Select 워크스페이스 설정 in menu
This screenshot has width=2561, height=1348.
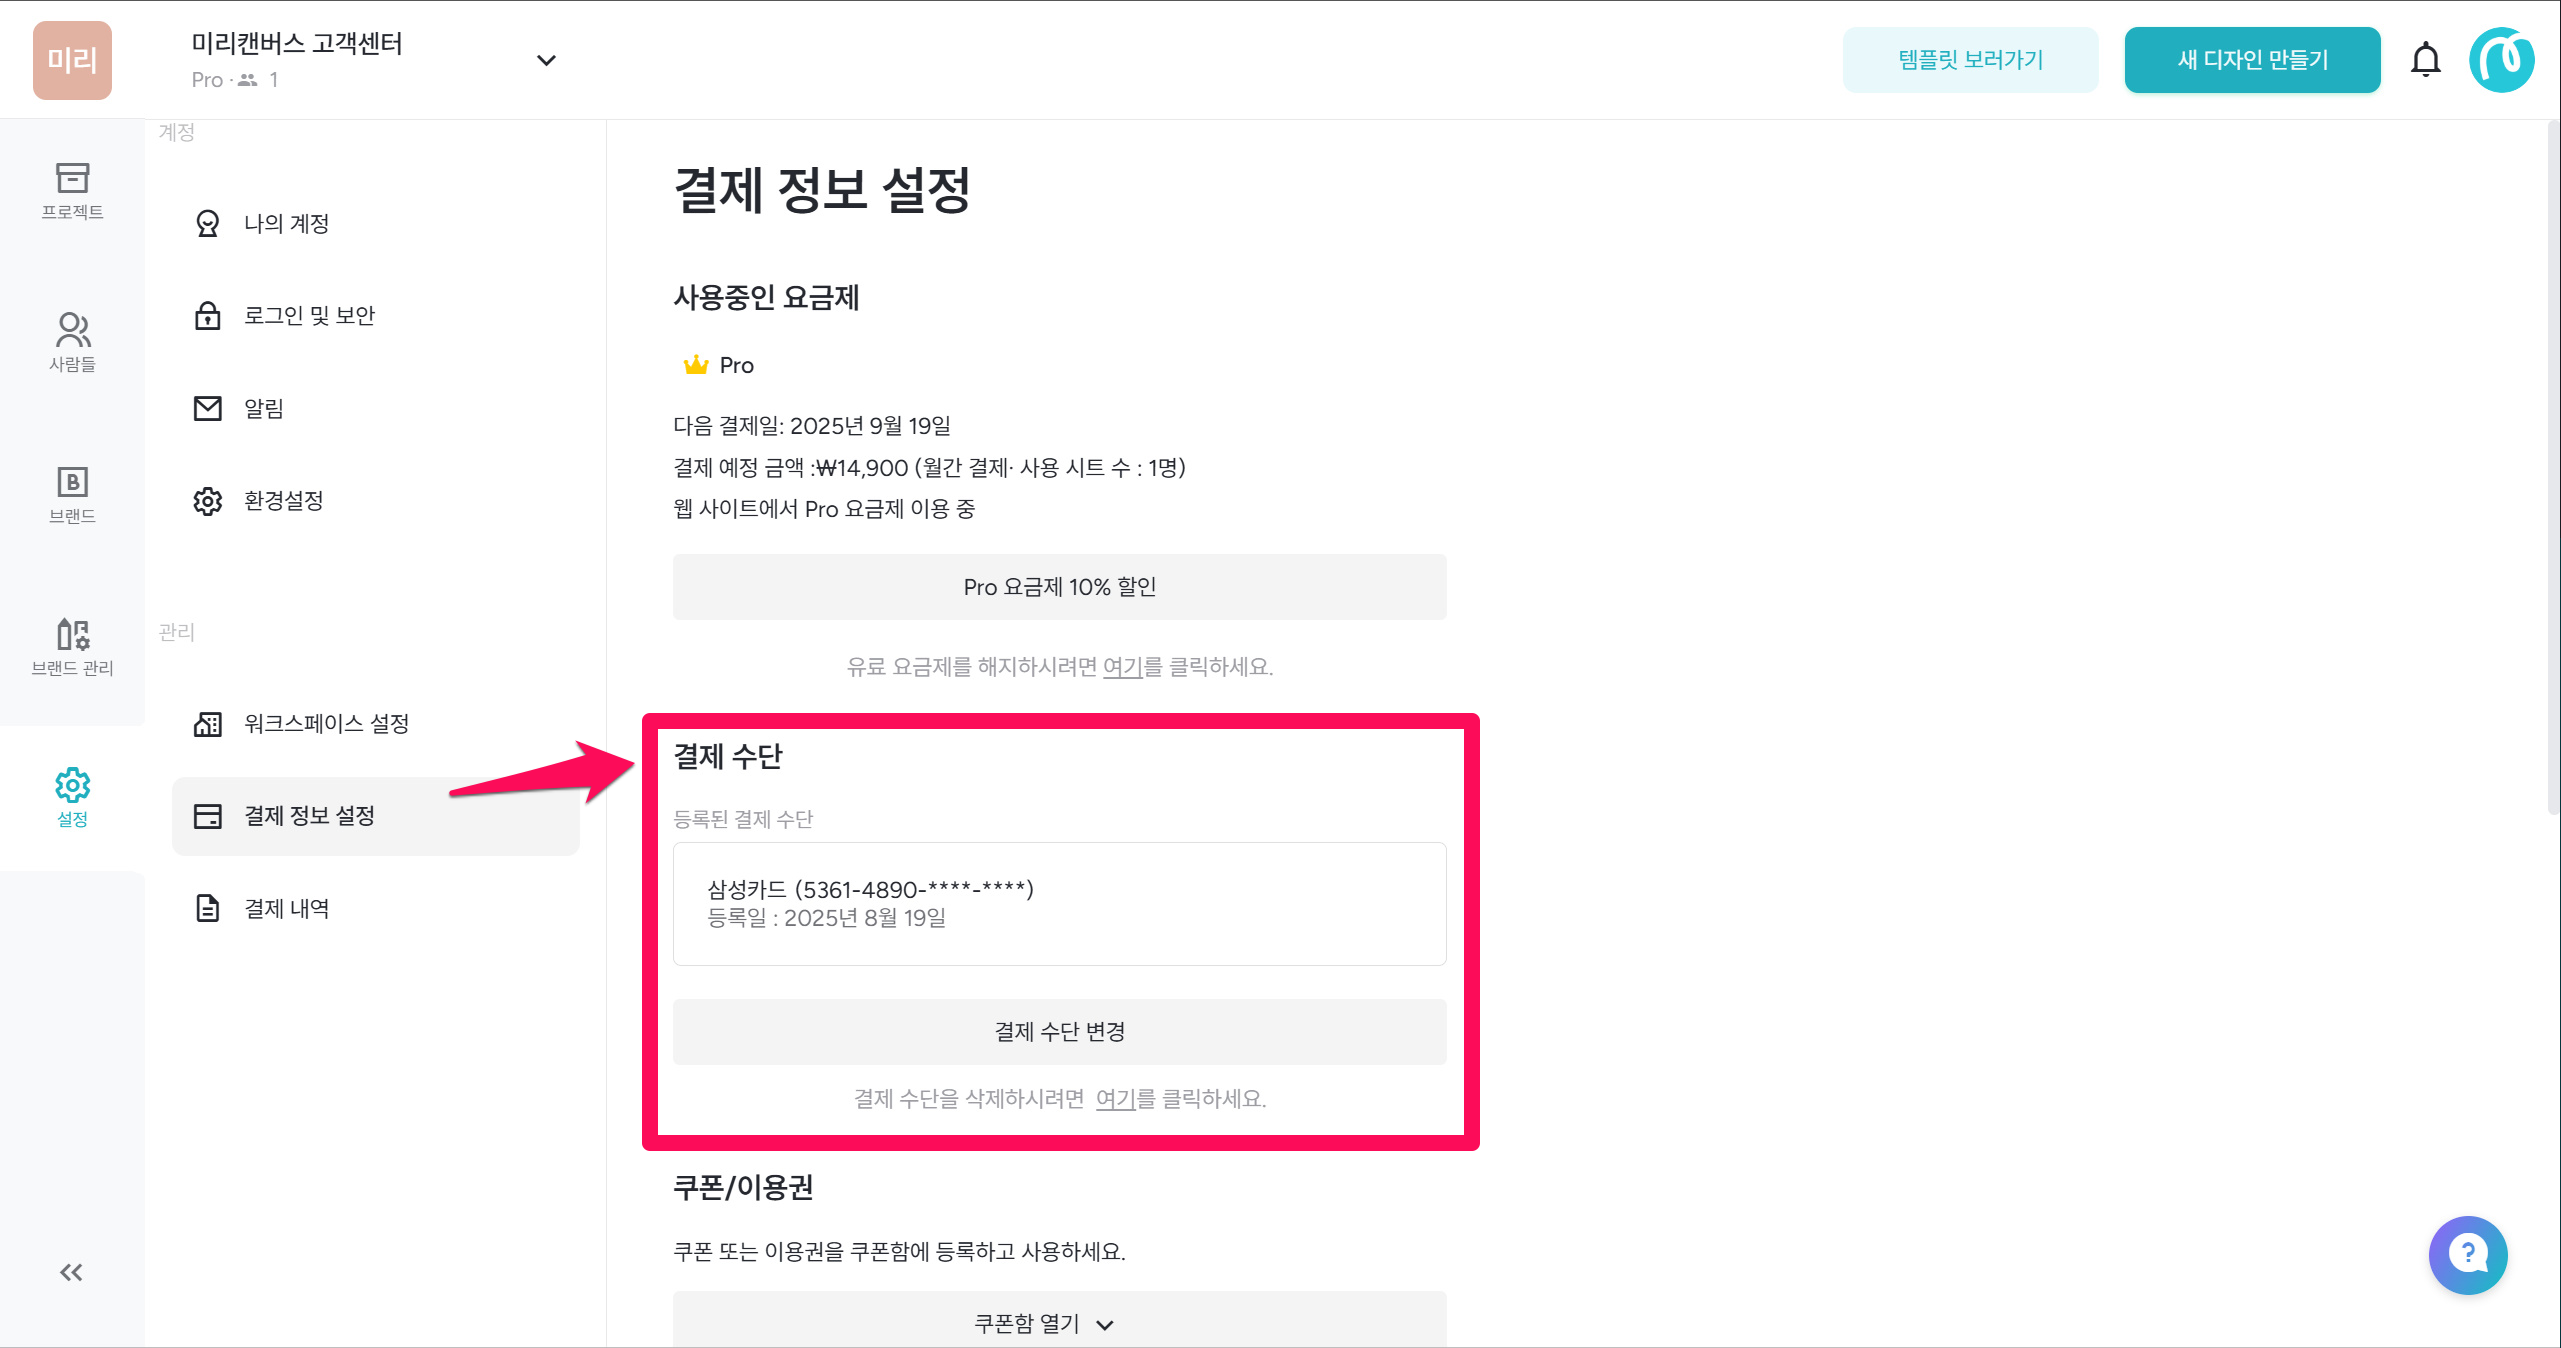326,723
